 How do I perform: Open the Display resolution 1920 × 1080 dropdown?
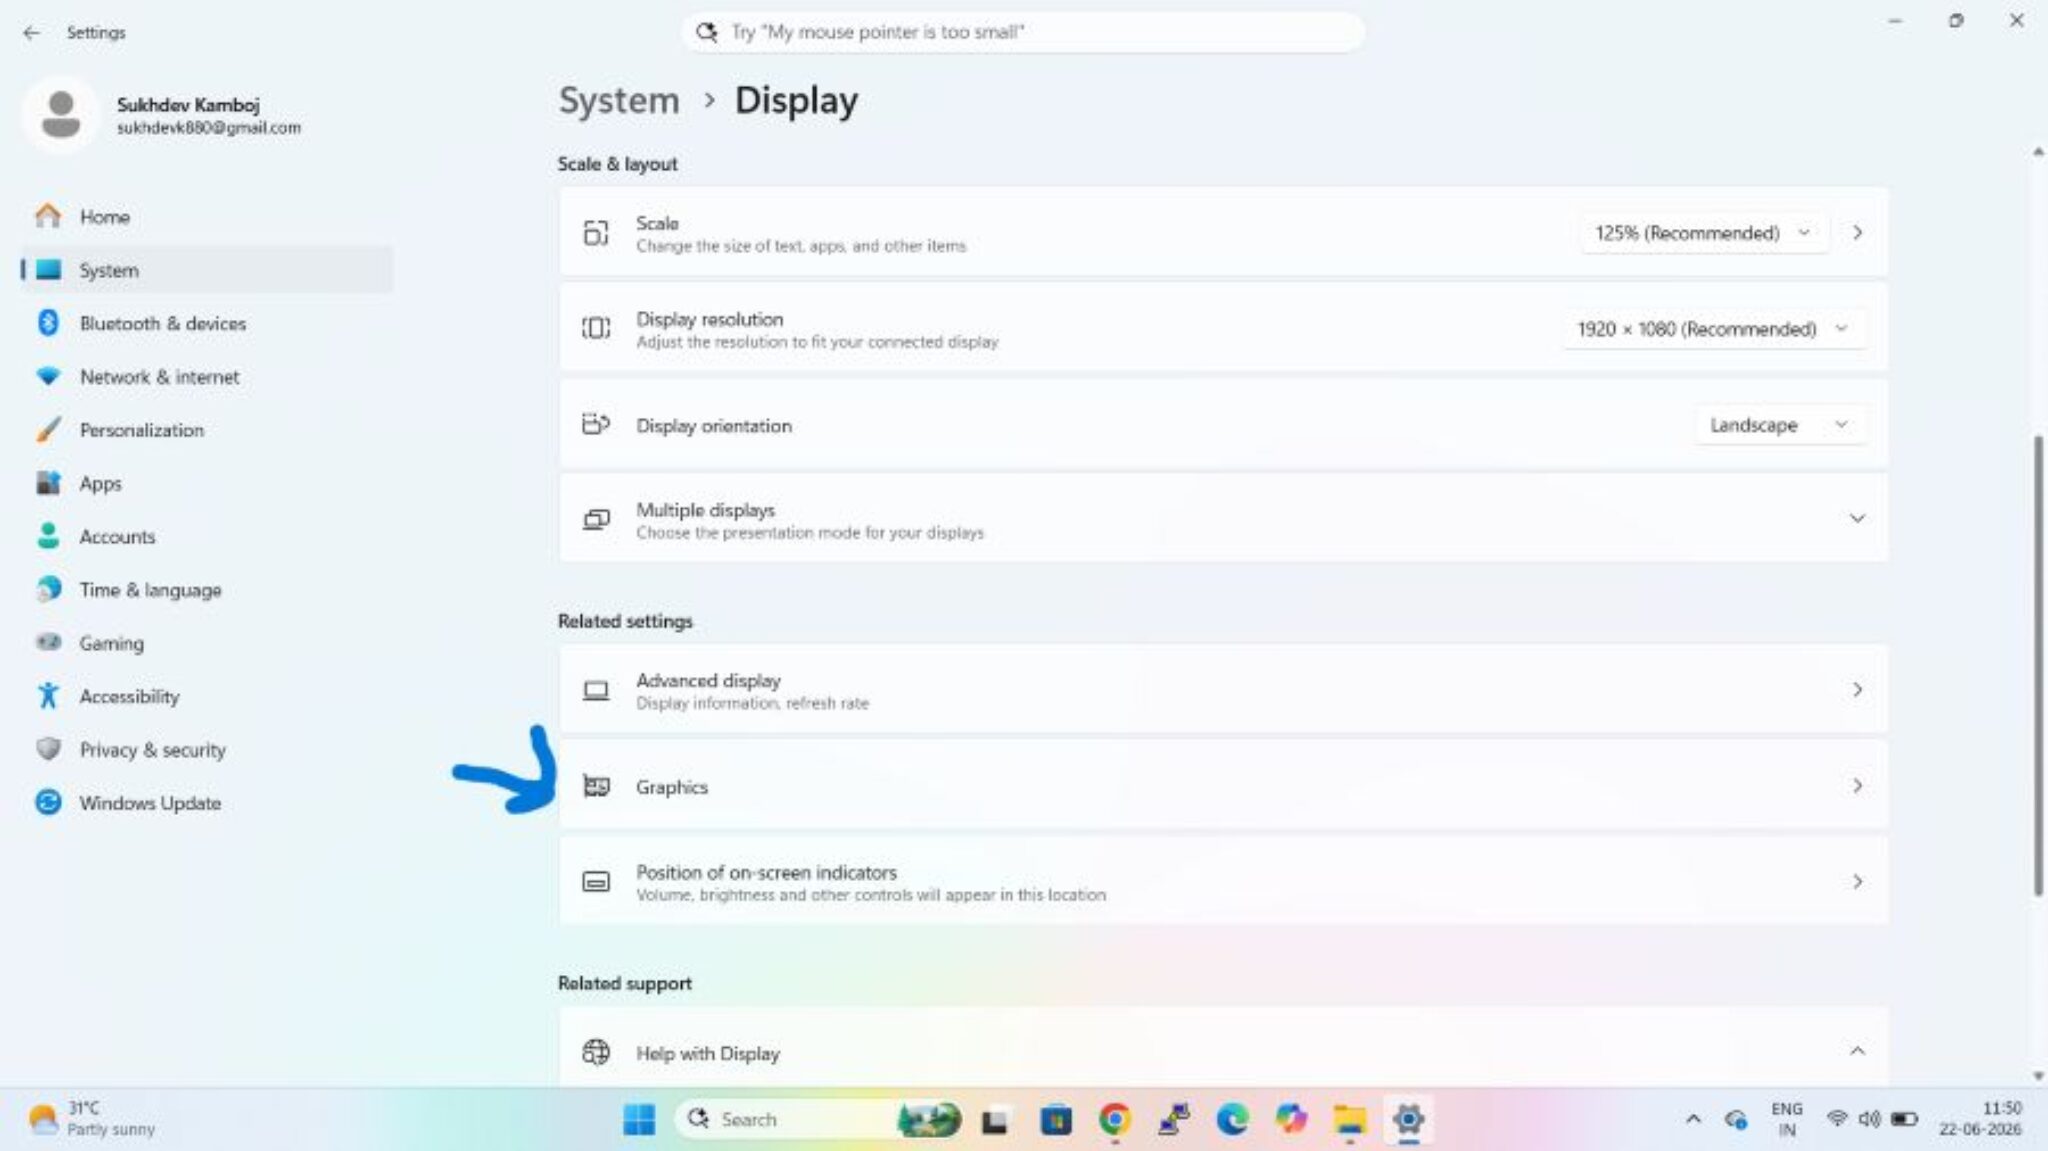(1714, 329)
